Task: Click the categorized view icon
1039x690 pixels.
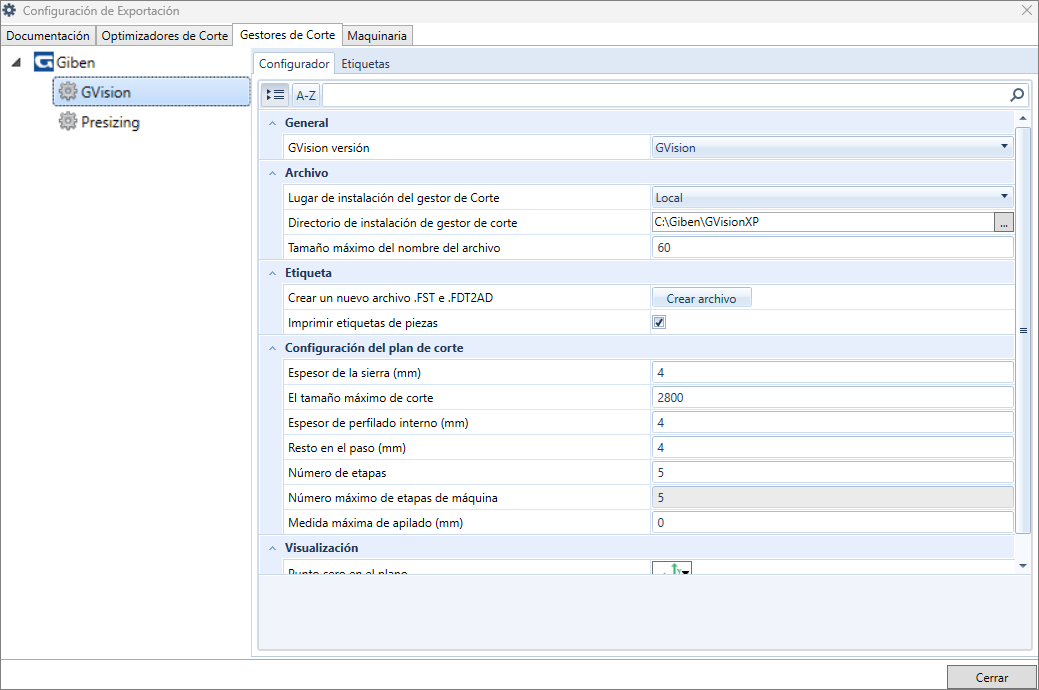Action: coord(275,95)
